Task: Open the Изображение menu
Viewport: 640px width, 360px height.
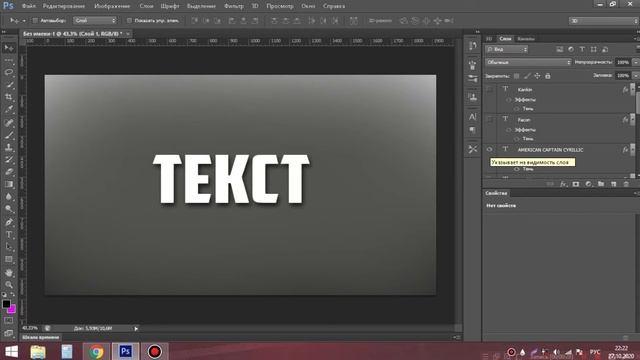Action: tap(112, 6)
